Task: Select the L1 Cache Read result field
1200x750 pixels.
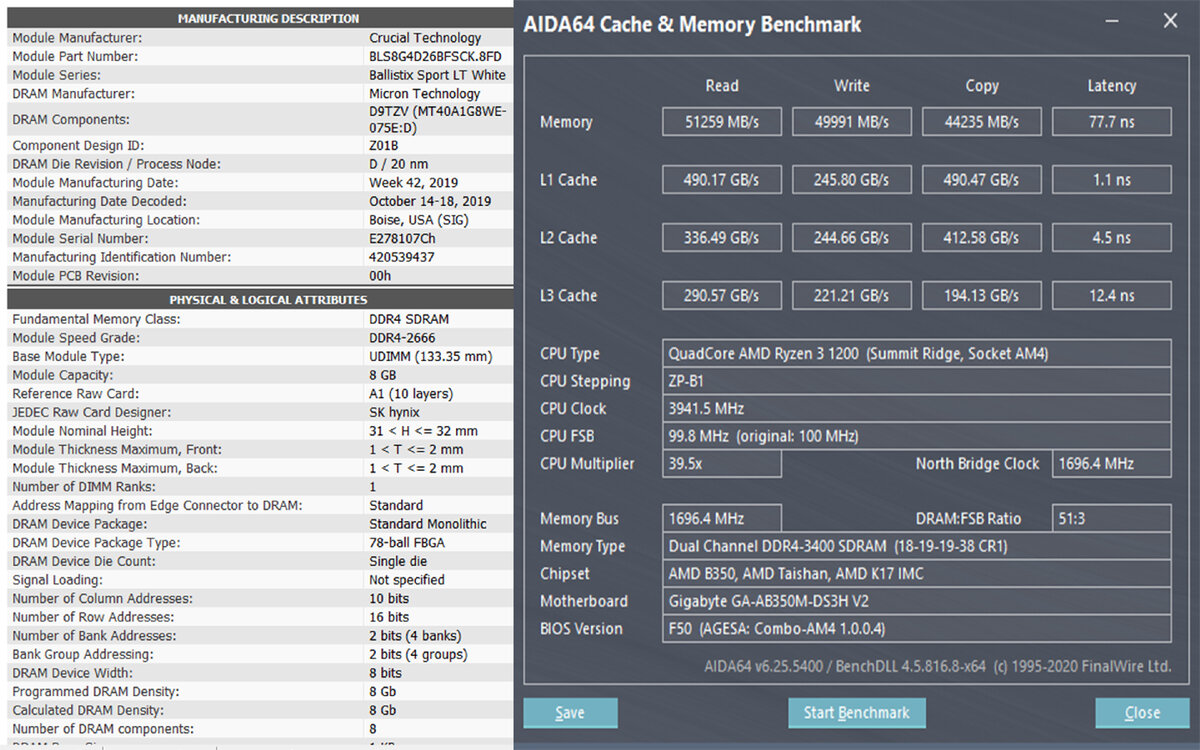Action: (x=722, y=179)
